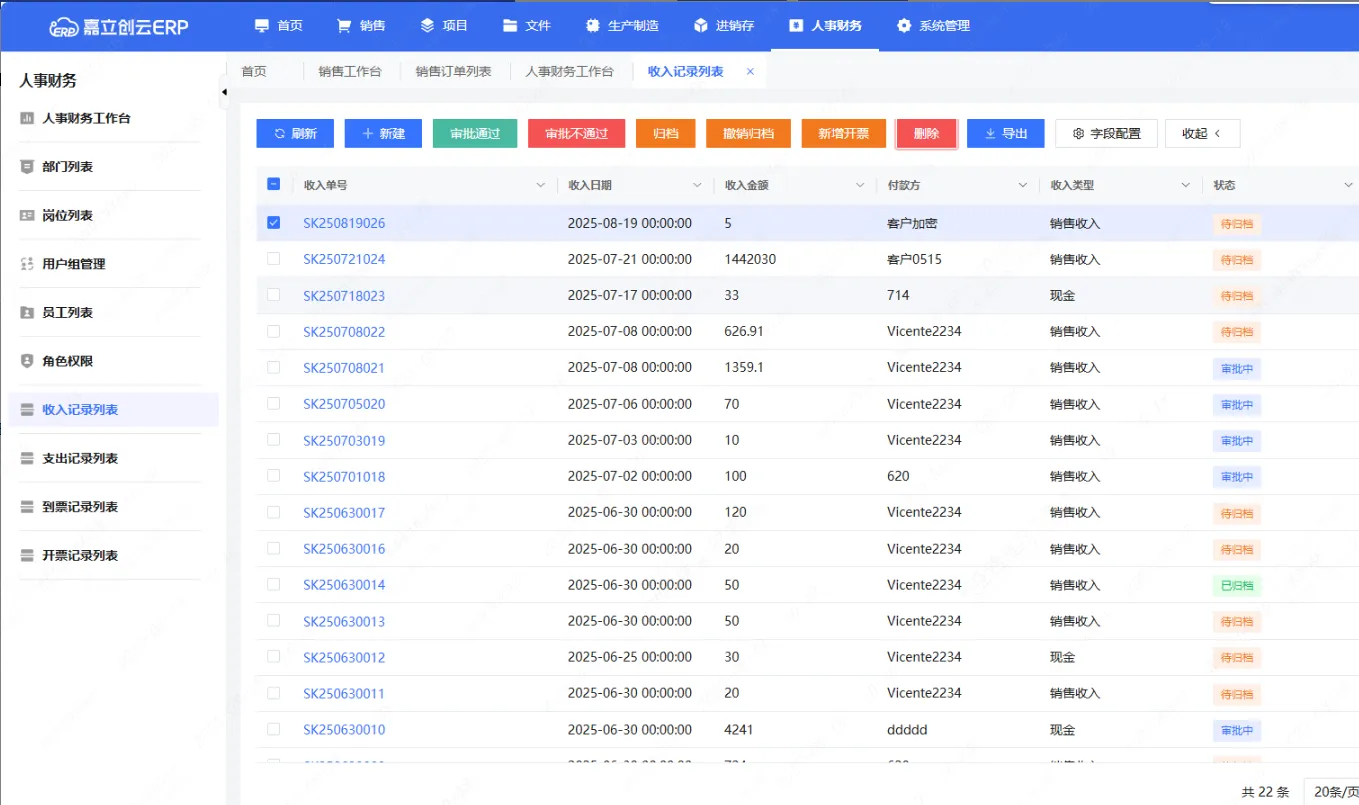Open the 收入日期 column dropdown arrow
The height and width of the screenshot is (805, 1359).
697,186
